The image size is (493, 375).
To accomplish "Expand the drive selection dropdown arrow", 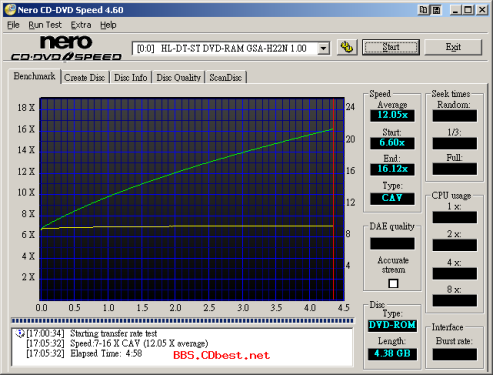I will pos(323,49).
